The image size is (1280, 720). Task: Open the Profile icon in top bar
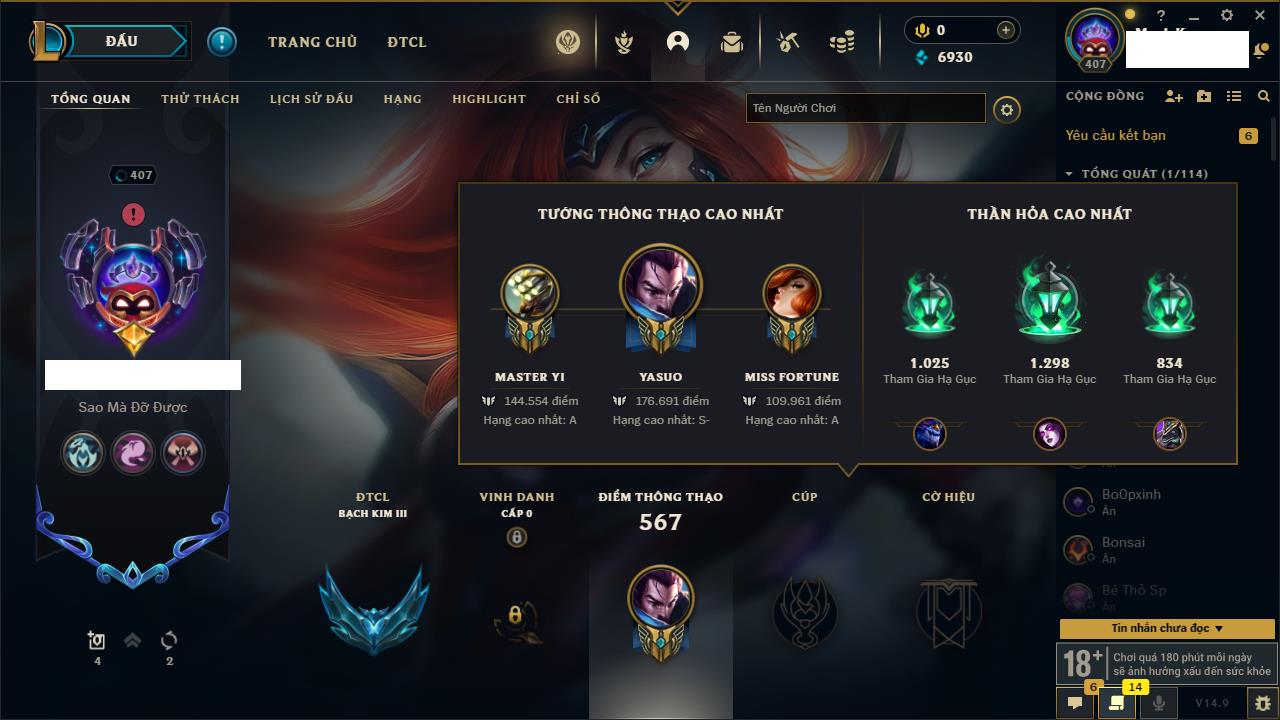(x=678, y=42)
